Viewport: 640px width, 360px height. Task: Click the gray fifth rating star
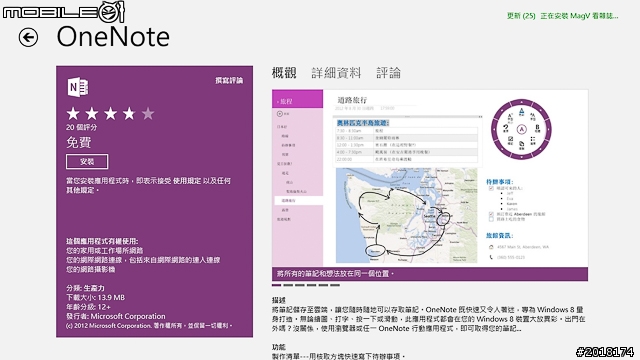(148, 113)
